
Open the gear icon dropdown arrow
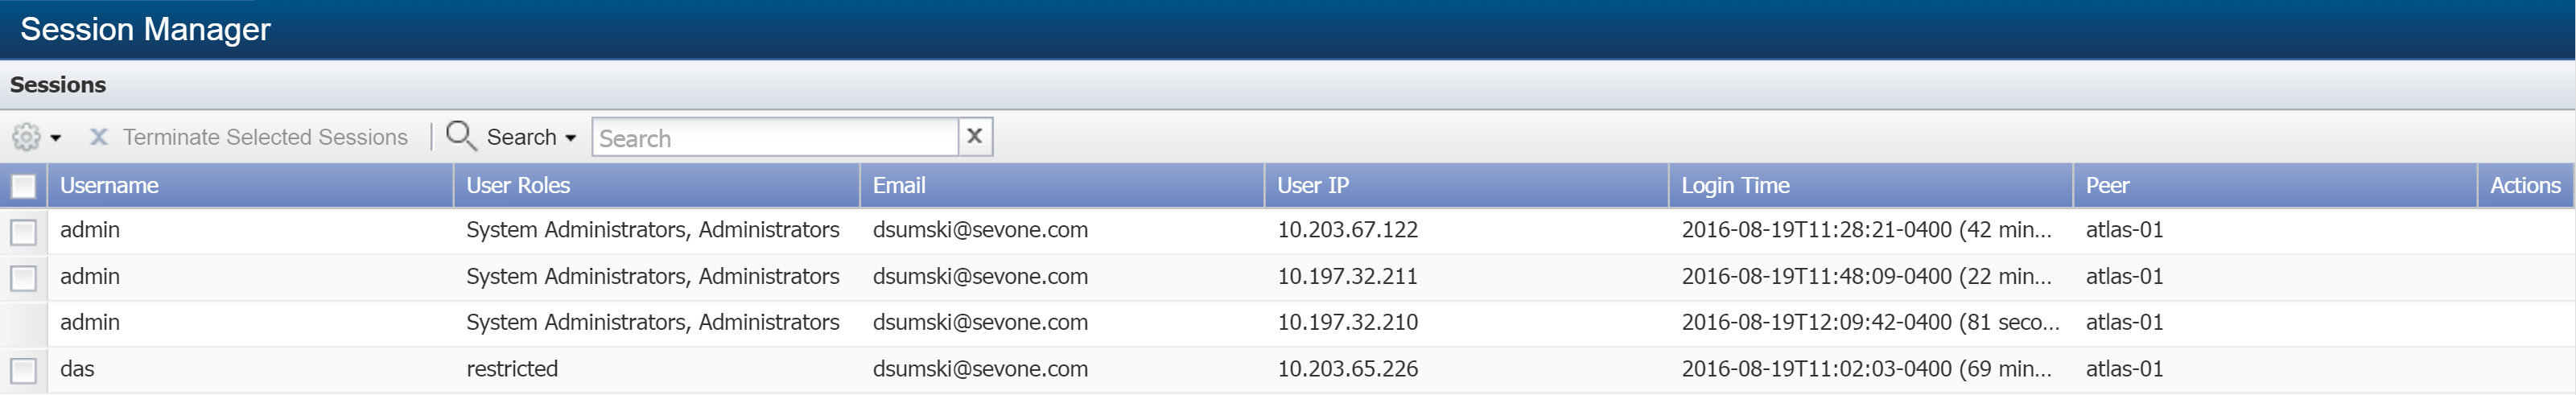click(56, 138)
